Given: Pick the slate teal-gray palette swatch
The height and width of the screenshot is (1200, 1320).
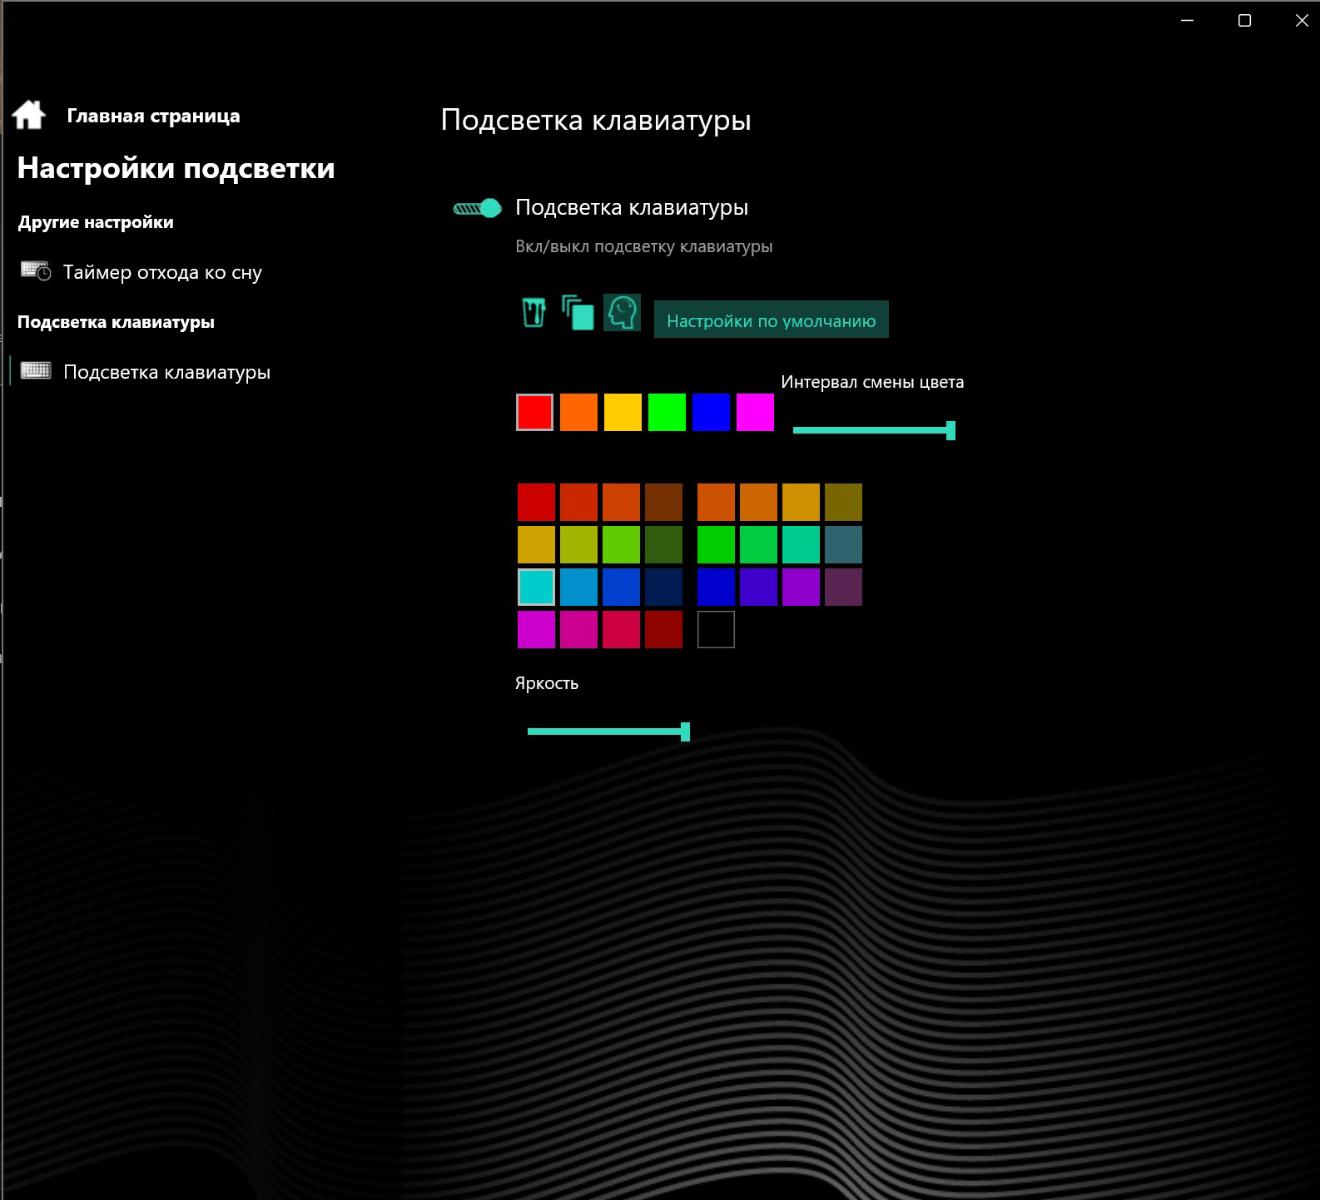Looking at the screenshot, I should [x=843, y=545].
